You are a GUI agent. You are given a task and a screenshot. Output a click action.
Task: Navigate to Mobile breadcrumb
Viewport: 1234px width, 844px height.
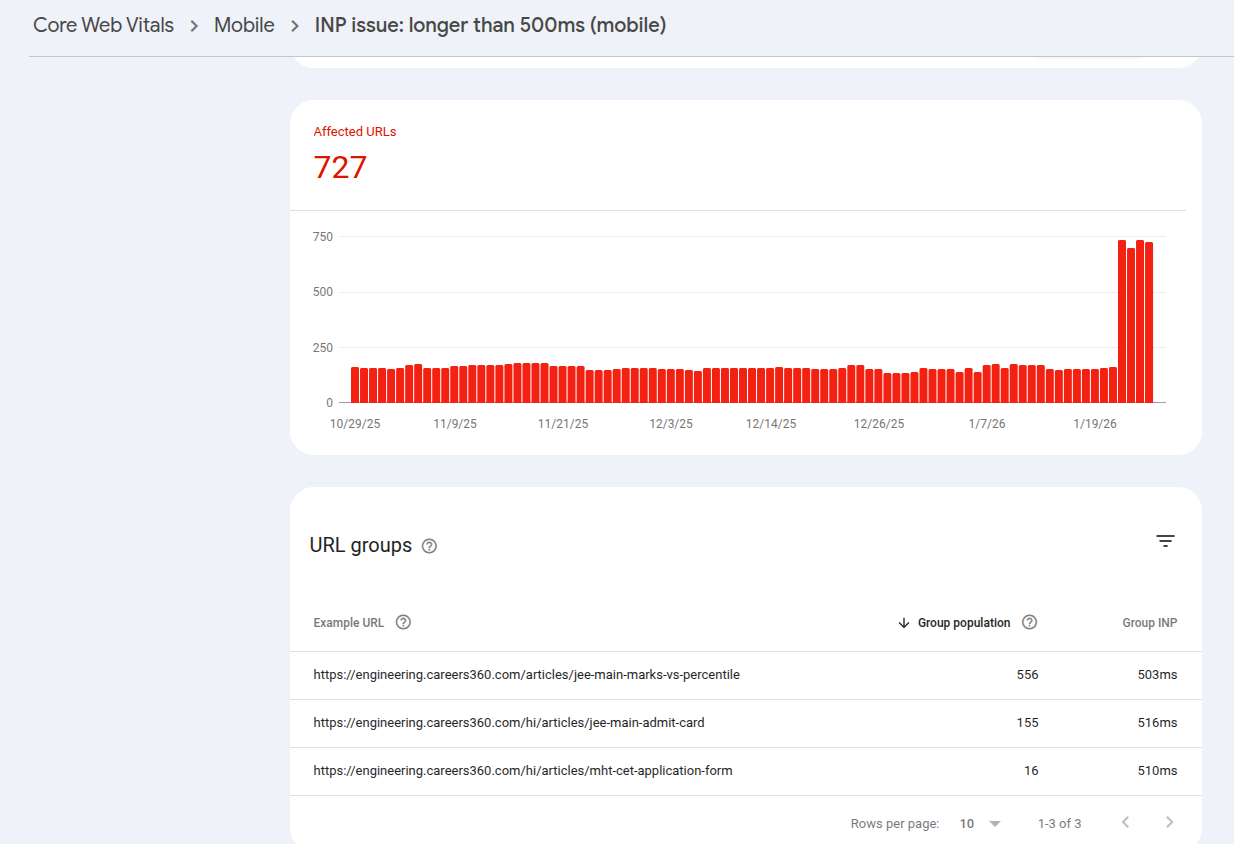[244, 25]
